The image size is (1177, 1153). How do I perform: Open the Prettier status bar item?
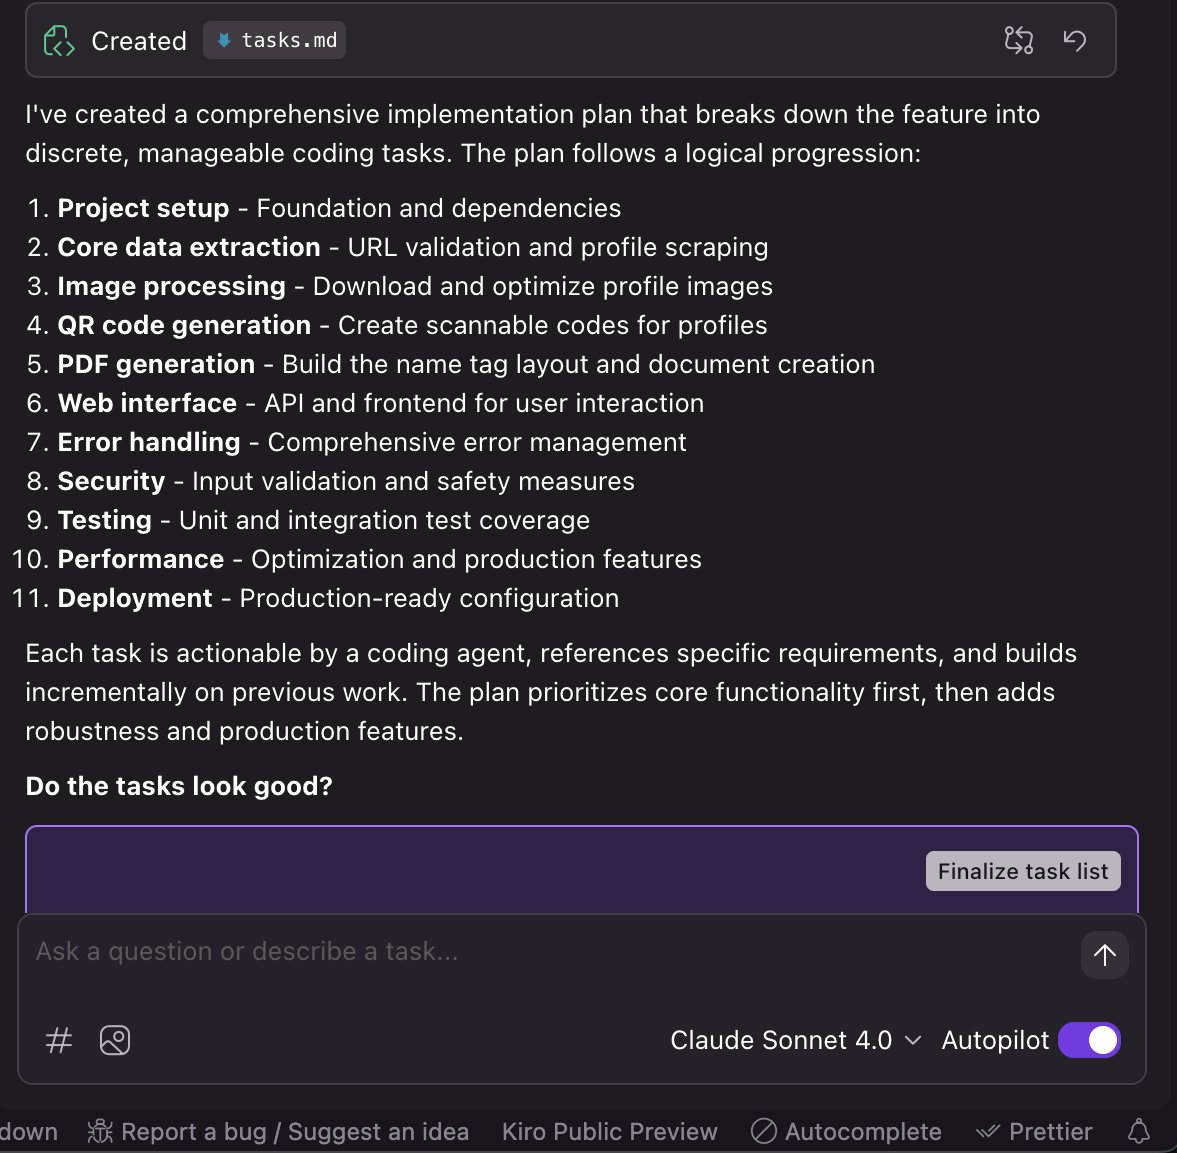1034,1131
